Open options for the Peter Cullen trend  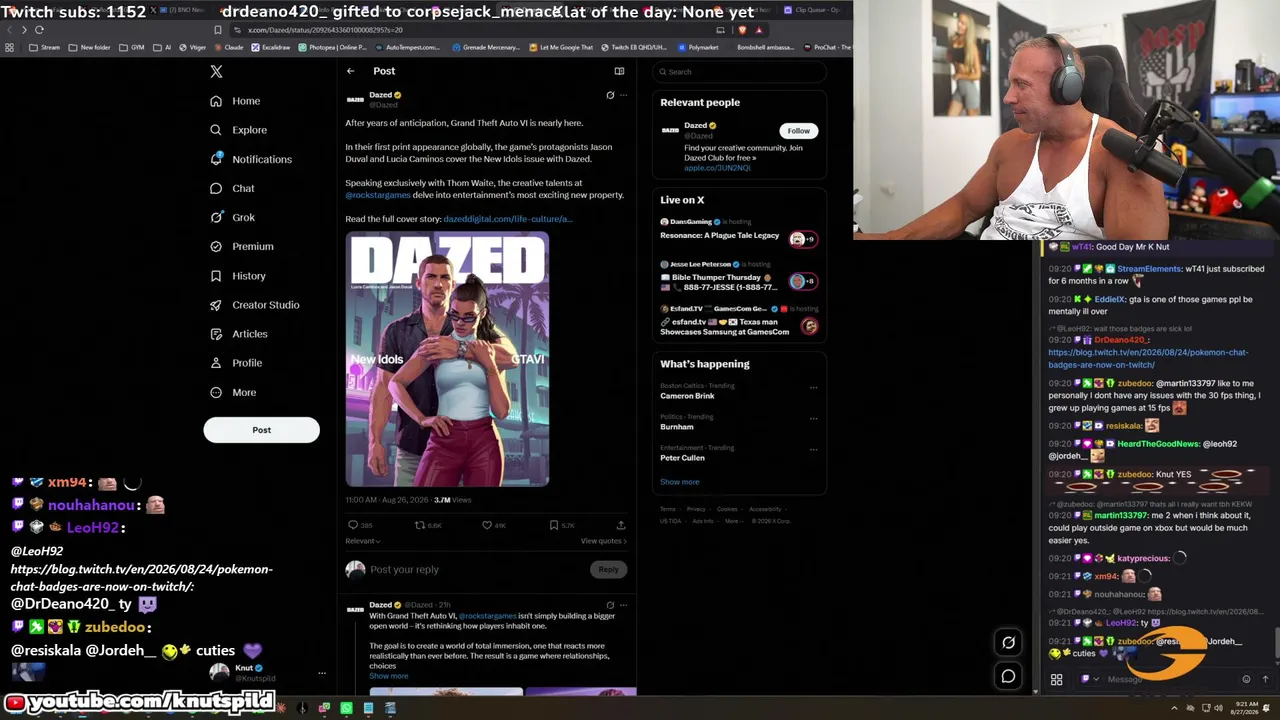(x=813, y=450)
